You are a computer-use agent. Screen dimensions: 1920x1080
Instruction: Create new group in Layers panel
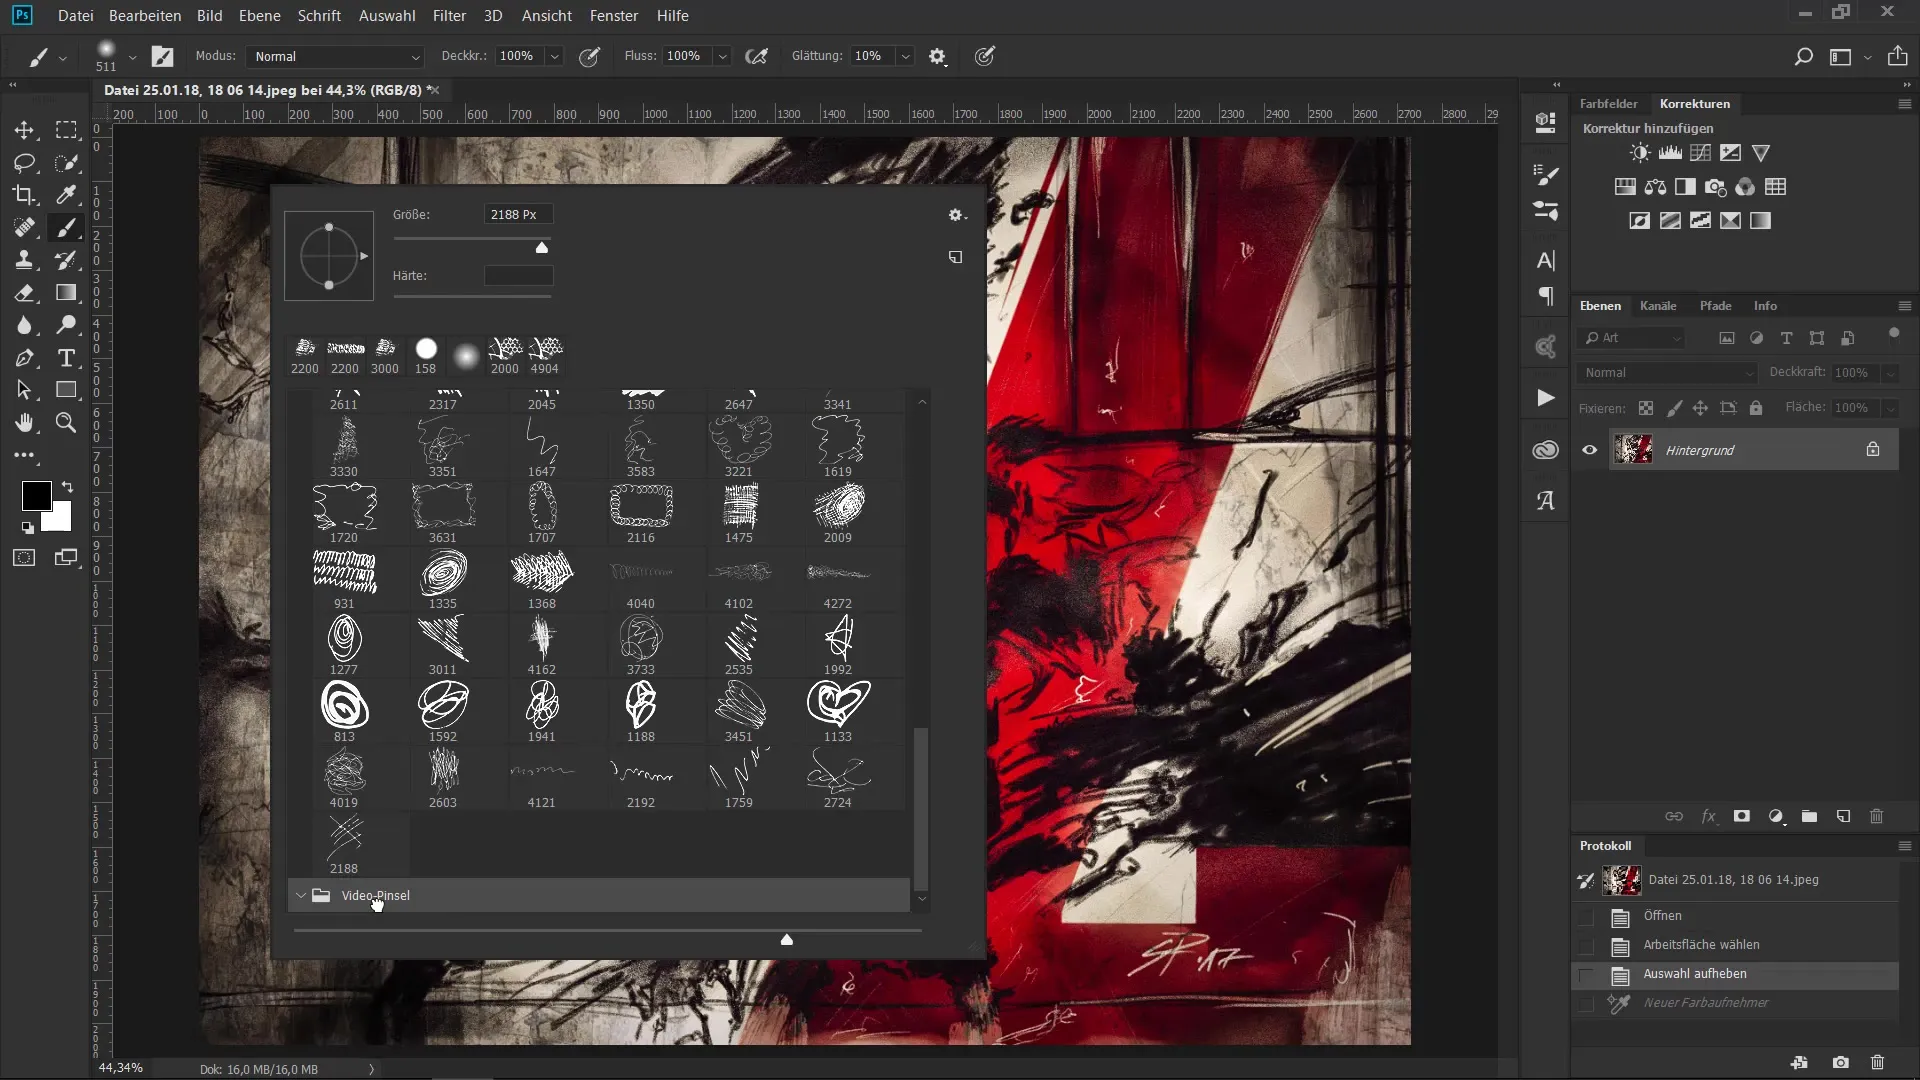(x=1809, y=816)
